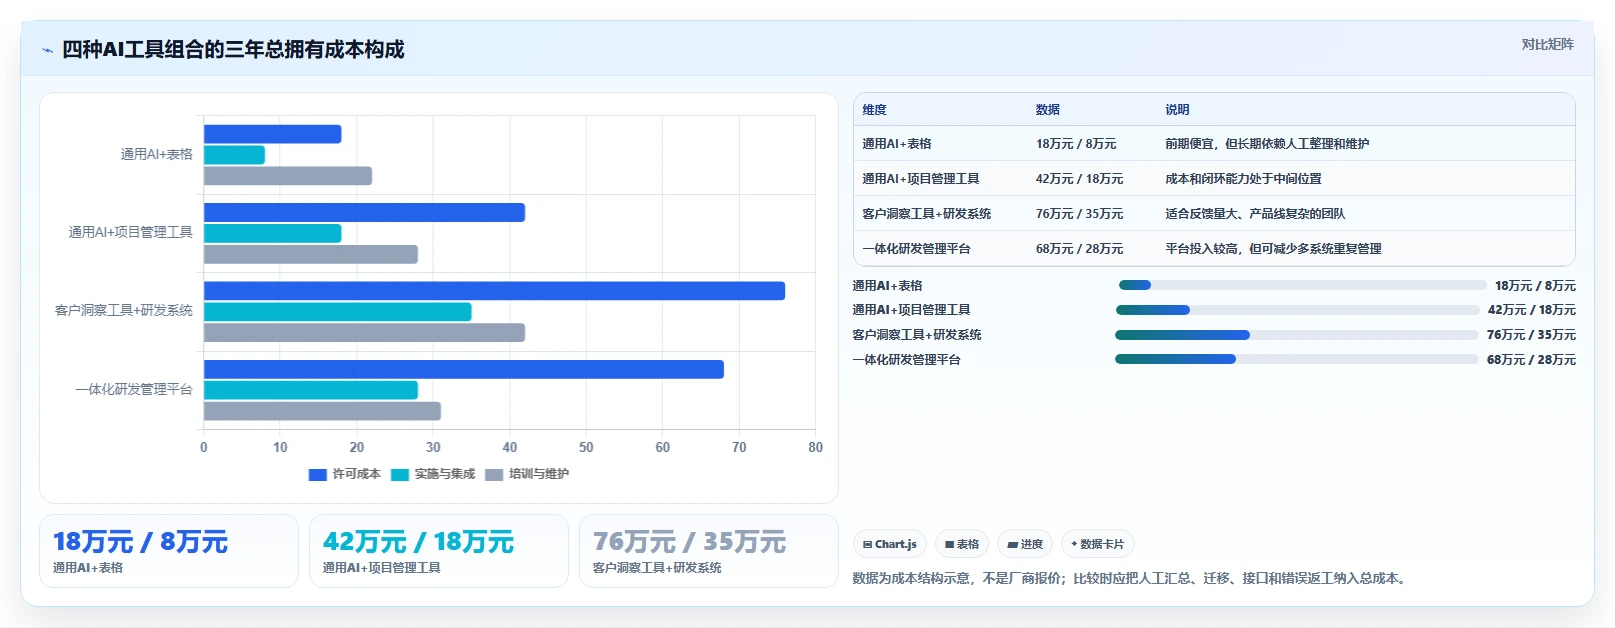The height and width of the screenshot is (628, 1615).
Task: Click description 平台投入较高，但可减少多系统重复管理
Action: pyautogui.click(x=1273, y=249)
